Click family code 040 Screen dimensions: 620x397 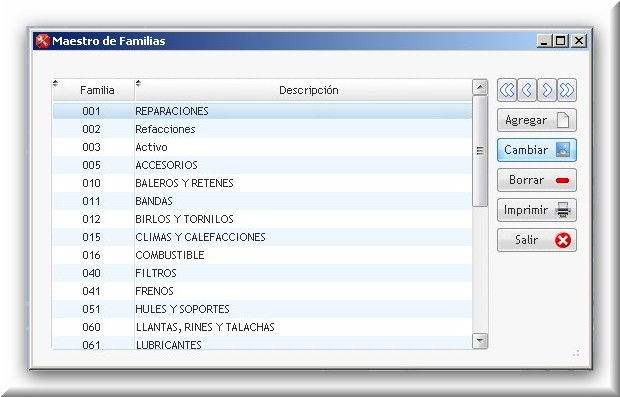point(91,273)
